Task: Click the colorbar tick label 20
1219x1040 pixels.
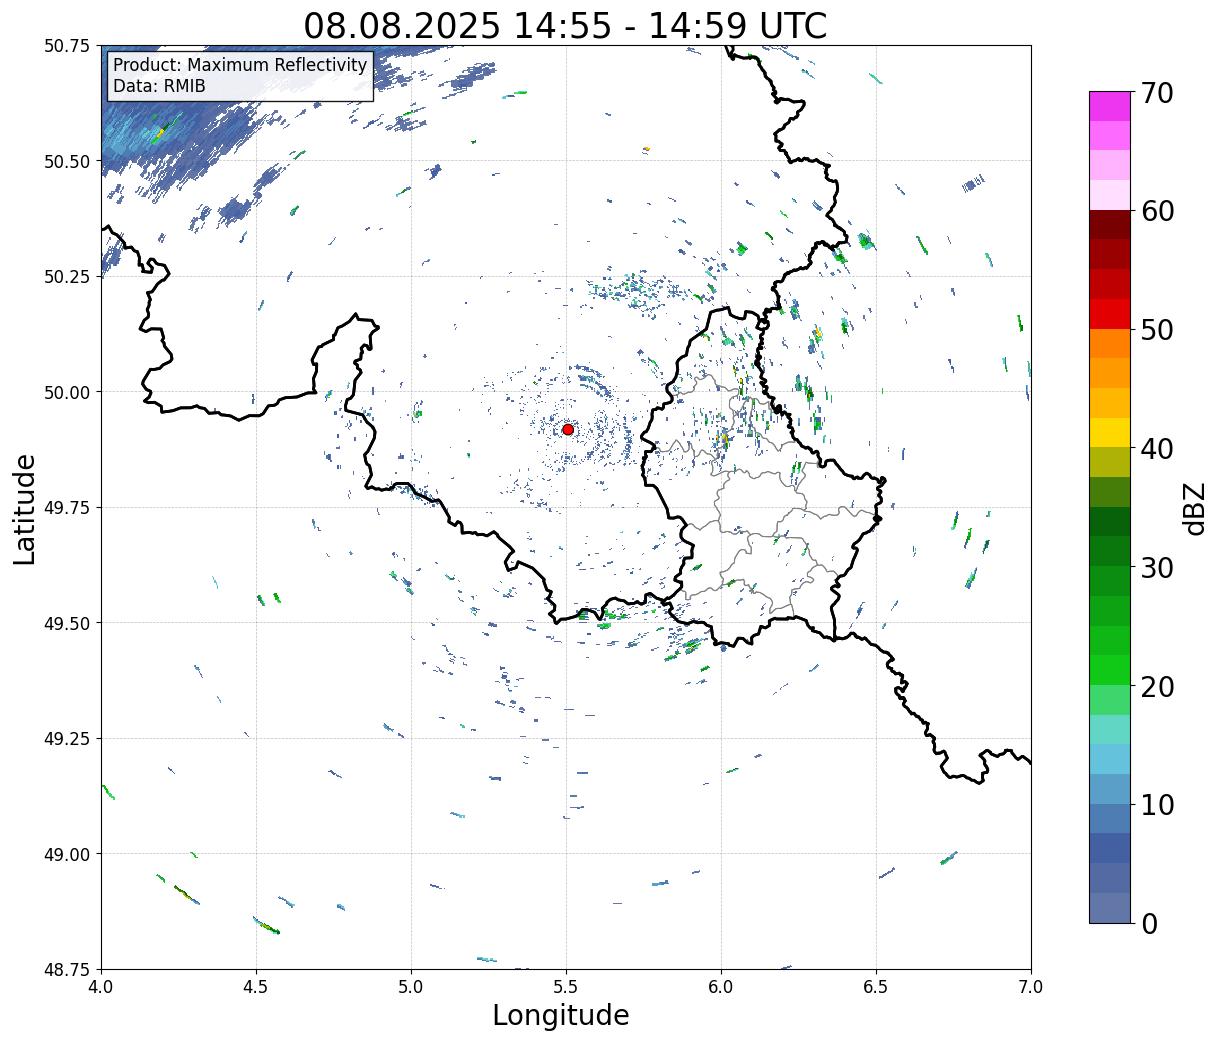Action: pos(1156,686)
